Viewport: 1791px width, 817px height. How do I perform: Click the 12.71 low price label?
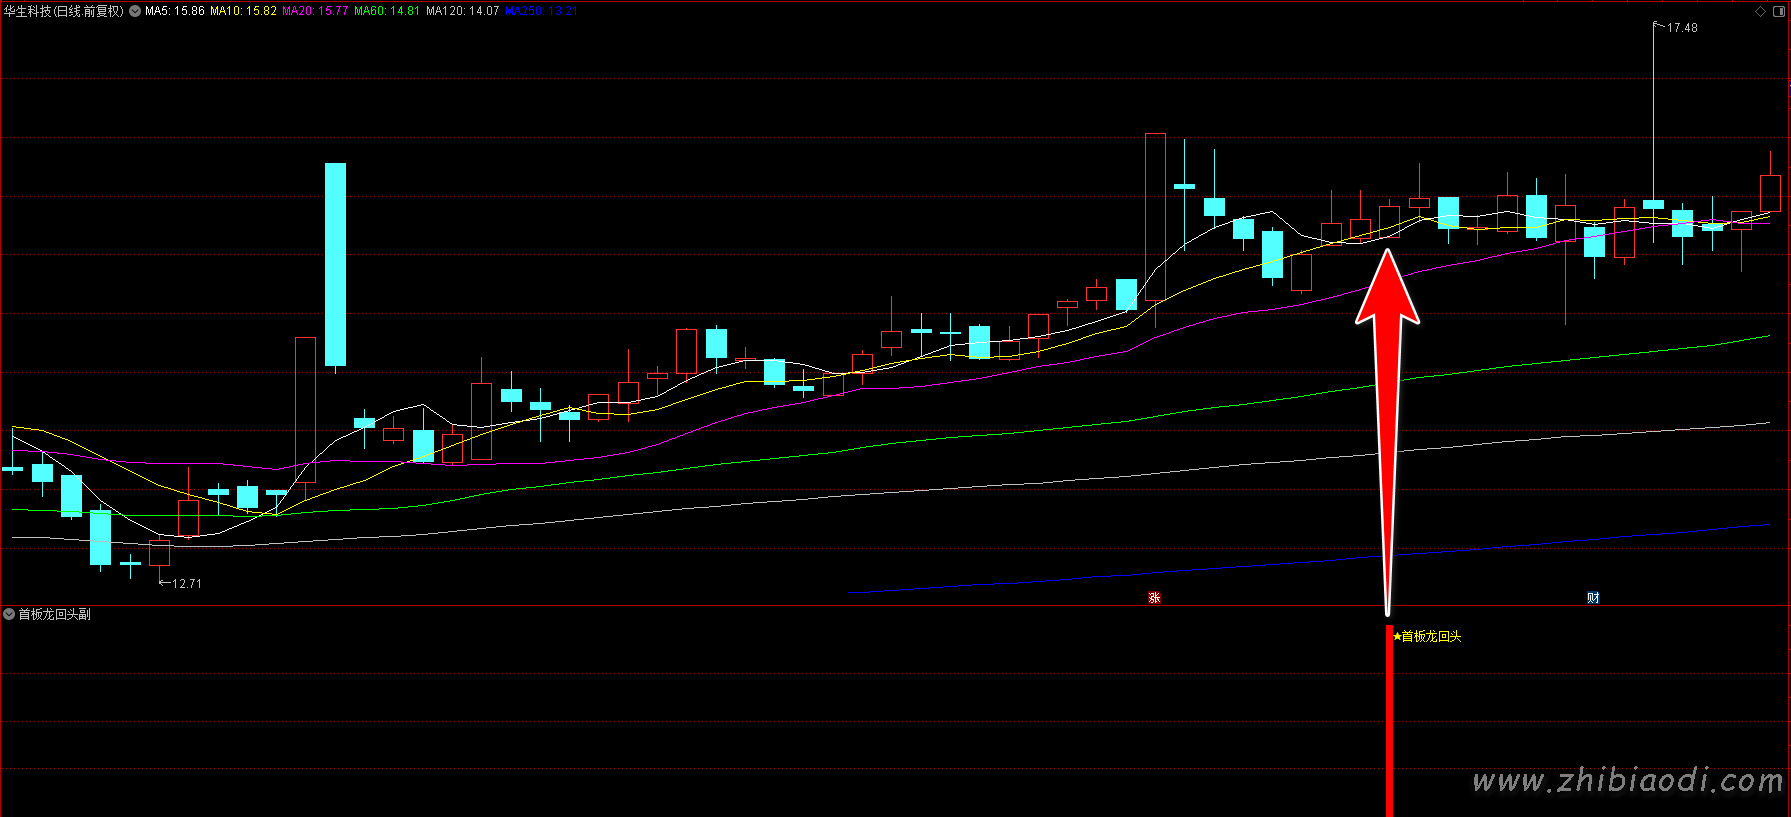click(186, 584)
